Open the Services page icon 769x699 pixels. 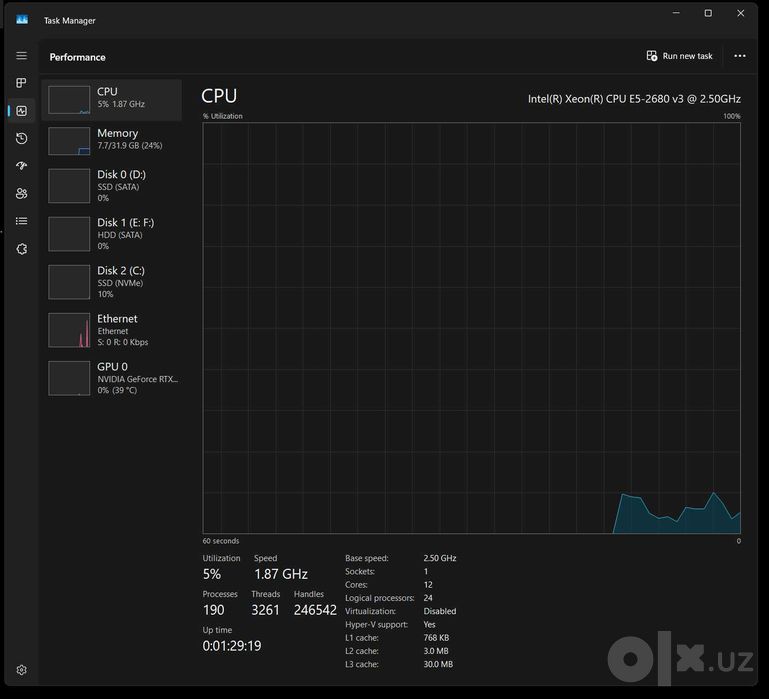pyautogui.click(x=22, y=249)
